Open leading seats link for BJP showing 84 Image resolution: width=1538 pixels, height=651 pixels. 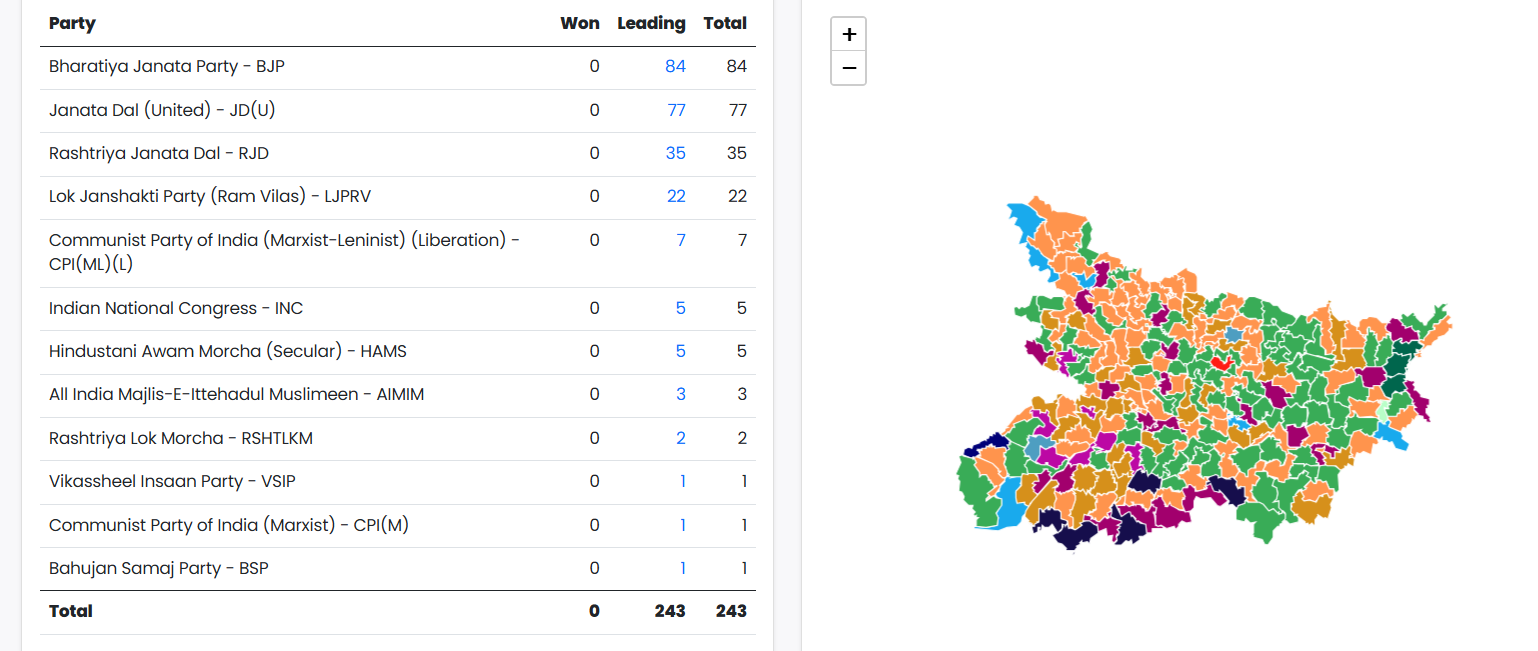677,66
